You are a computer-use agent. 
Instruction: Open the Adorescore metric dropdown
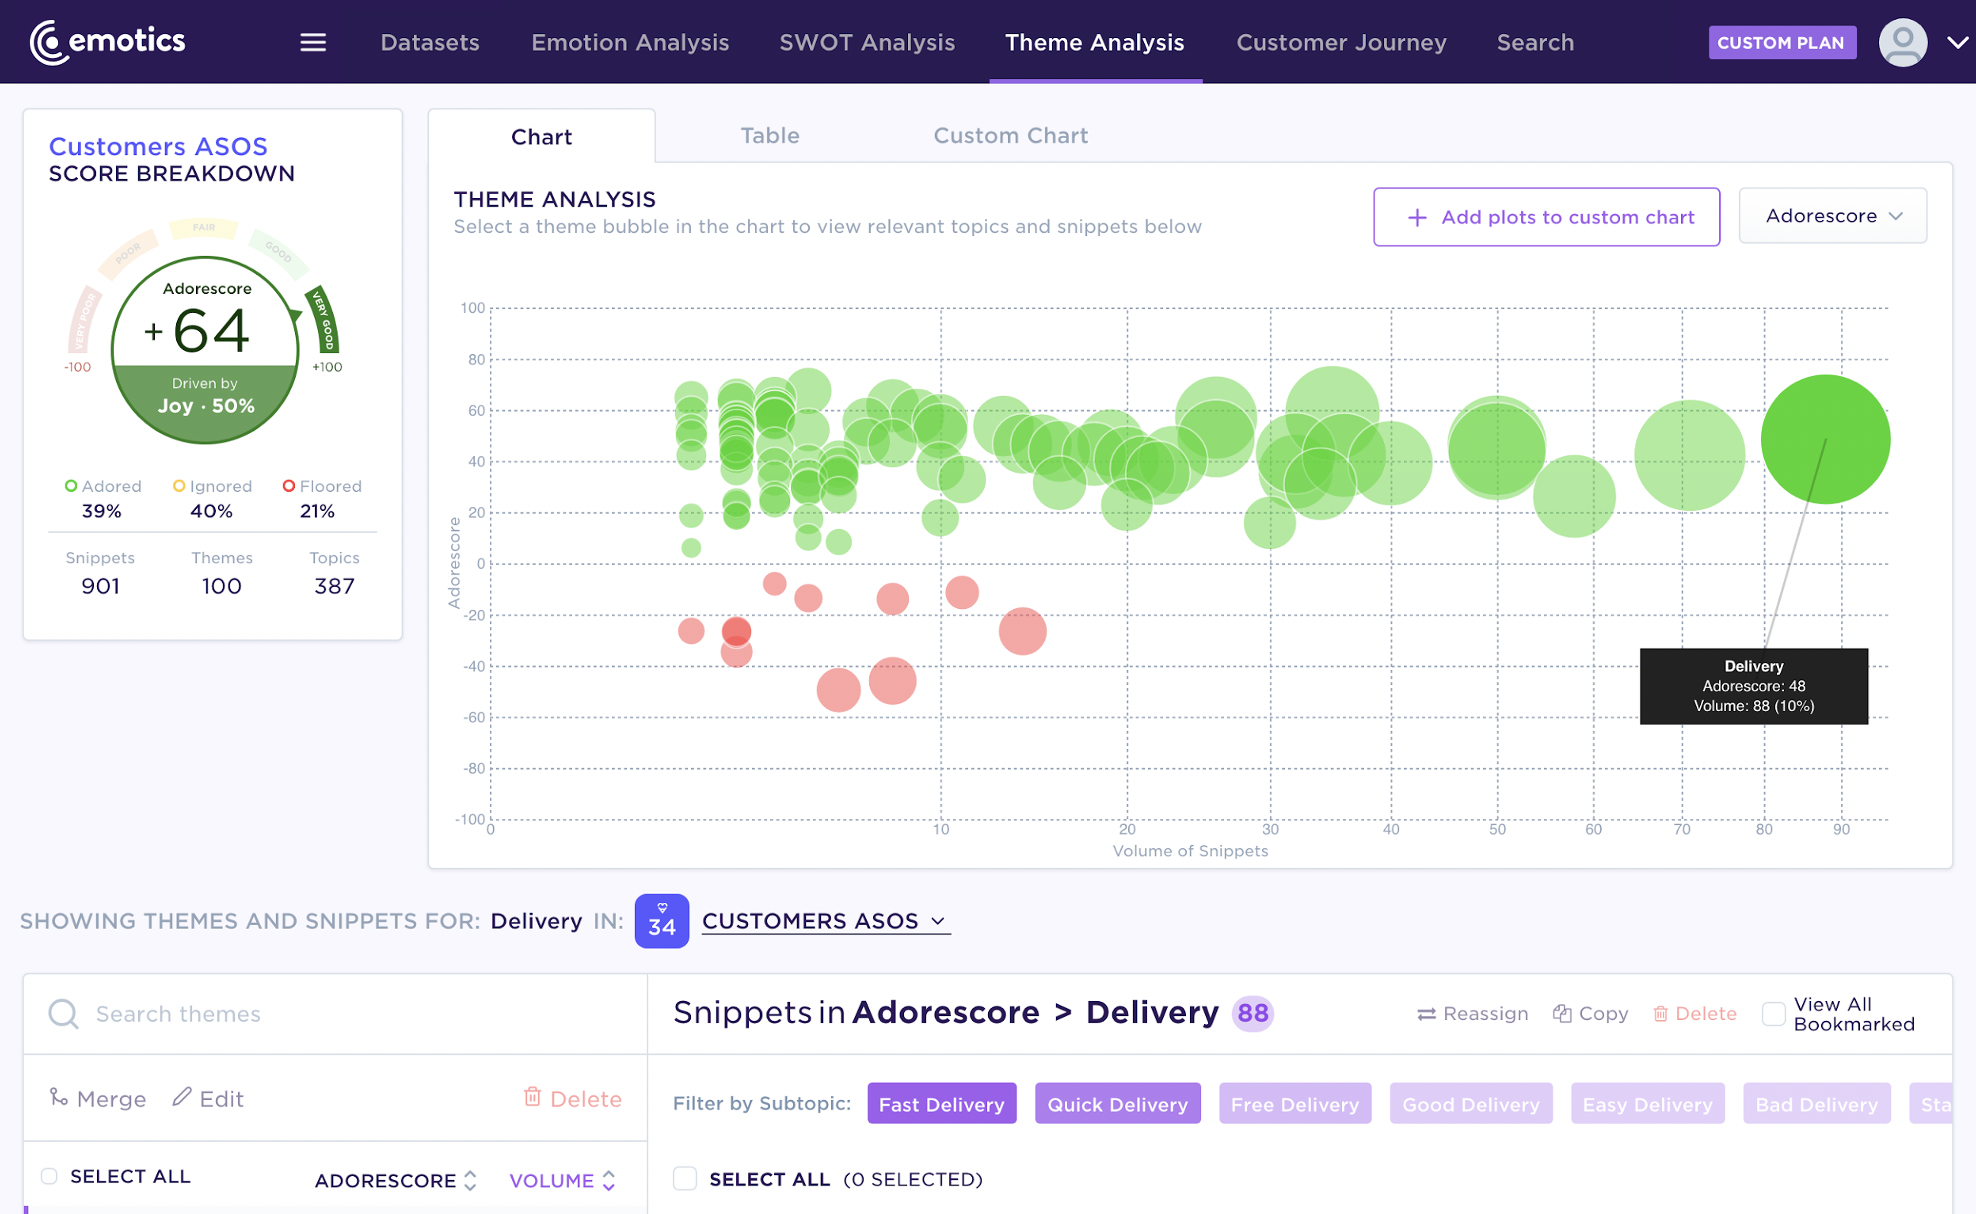[x=1832, y=216]
